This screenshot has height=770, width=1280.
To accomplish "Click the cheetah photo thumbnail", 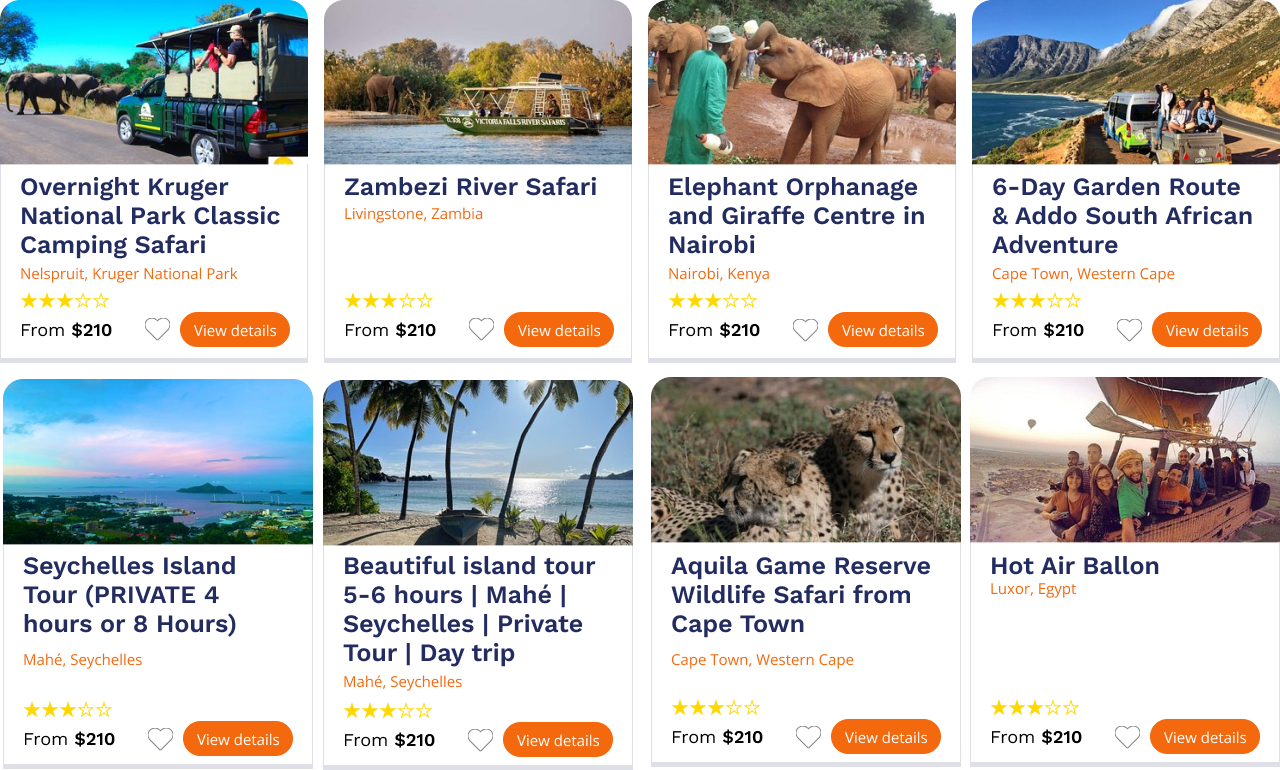I will tap(805, 460).
